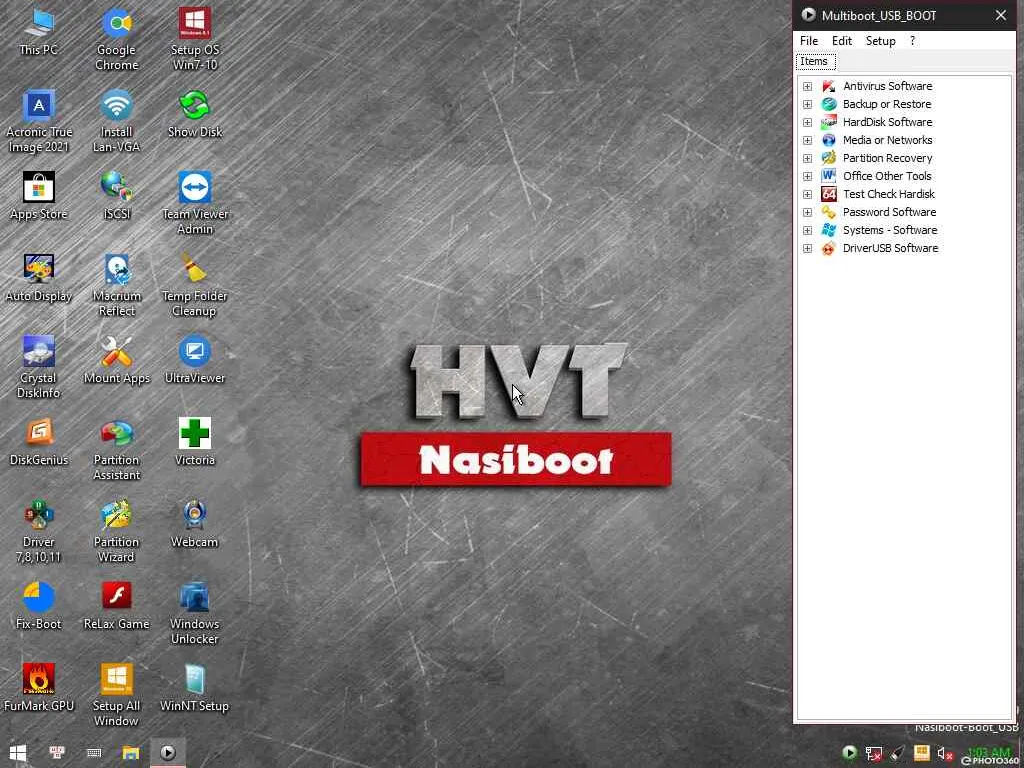The height and width of the screenshot is (768, 1024).
Task: Run Temp Folder Cleanup shortcut
Action: 195,285
